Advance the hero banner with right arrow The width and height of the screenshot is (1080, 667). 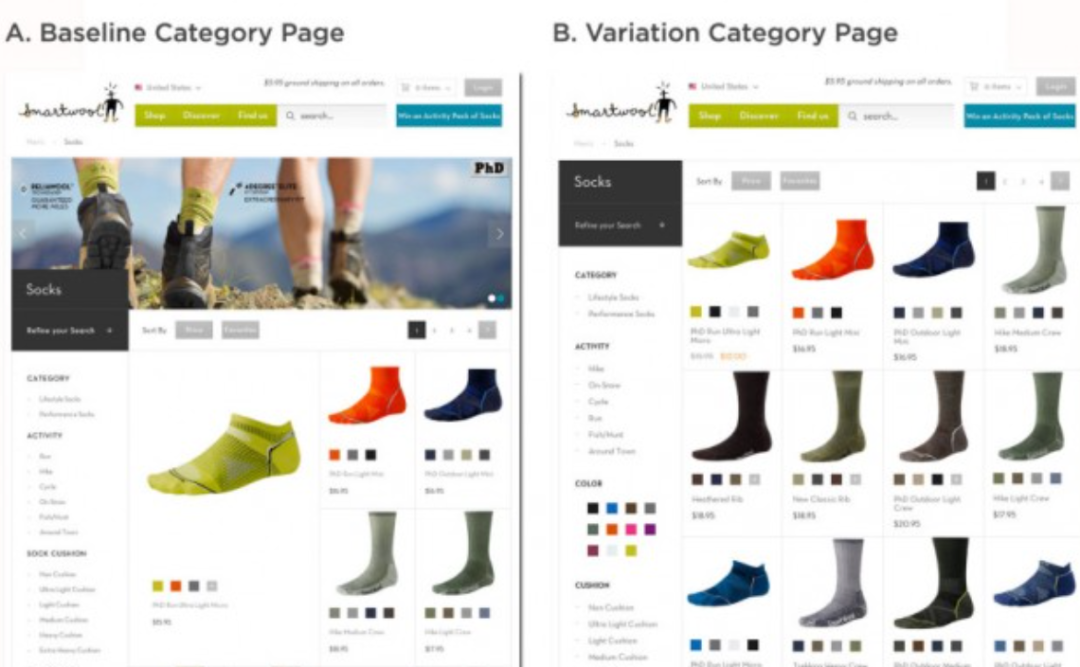[499, 234]
